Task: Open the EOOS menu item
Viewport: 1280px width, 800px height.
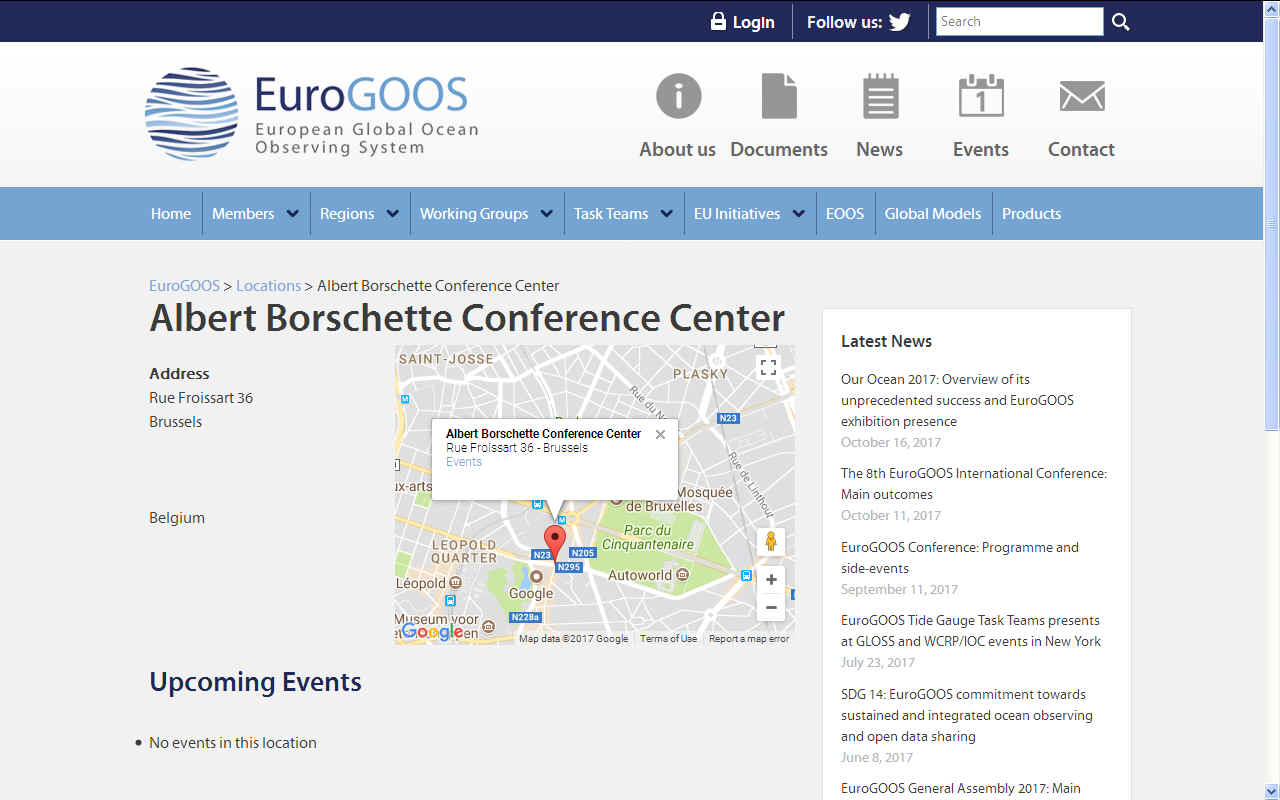Action: (x=845, y=213)
